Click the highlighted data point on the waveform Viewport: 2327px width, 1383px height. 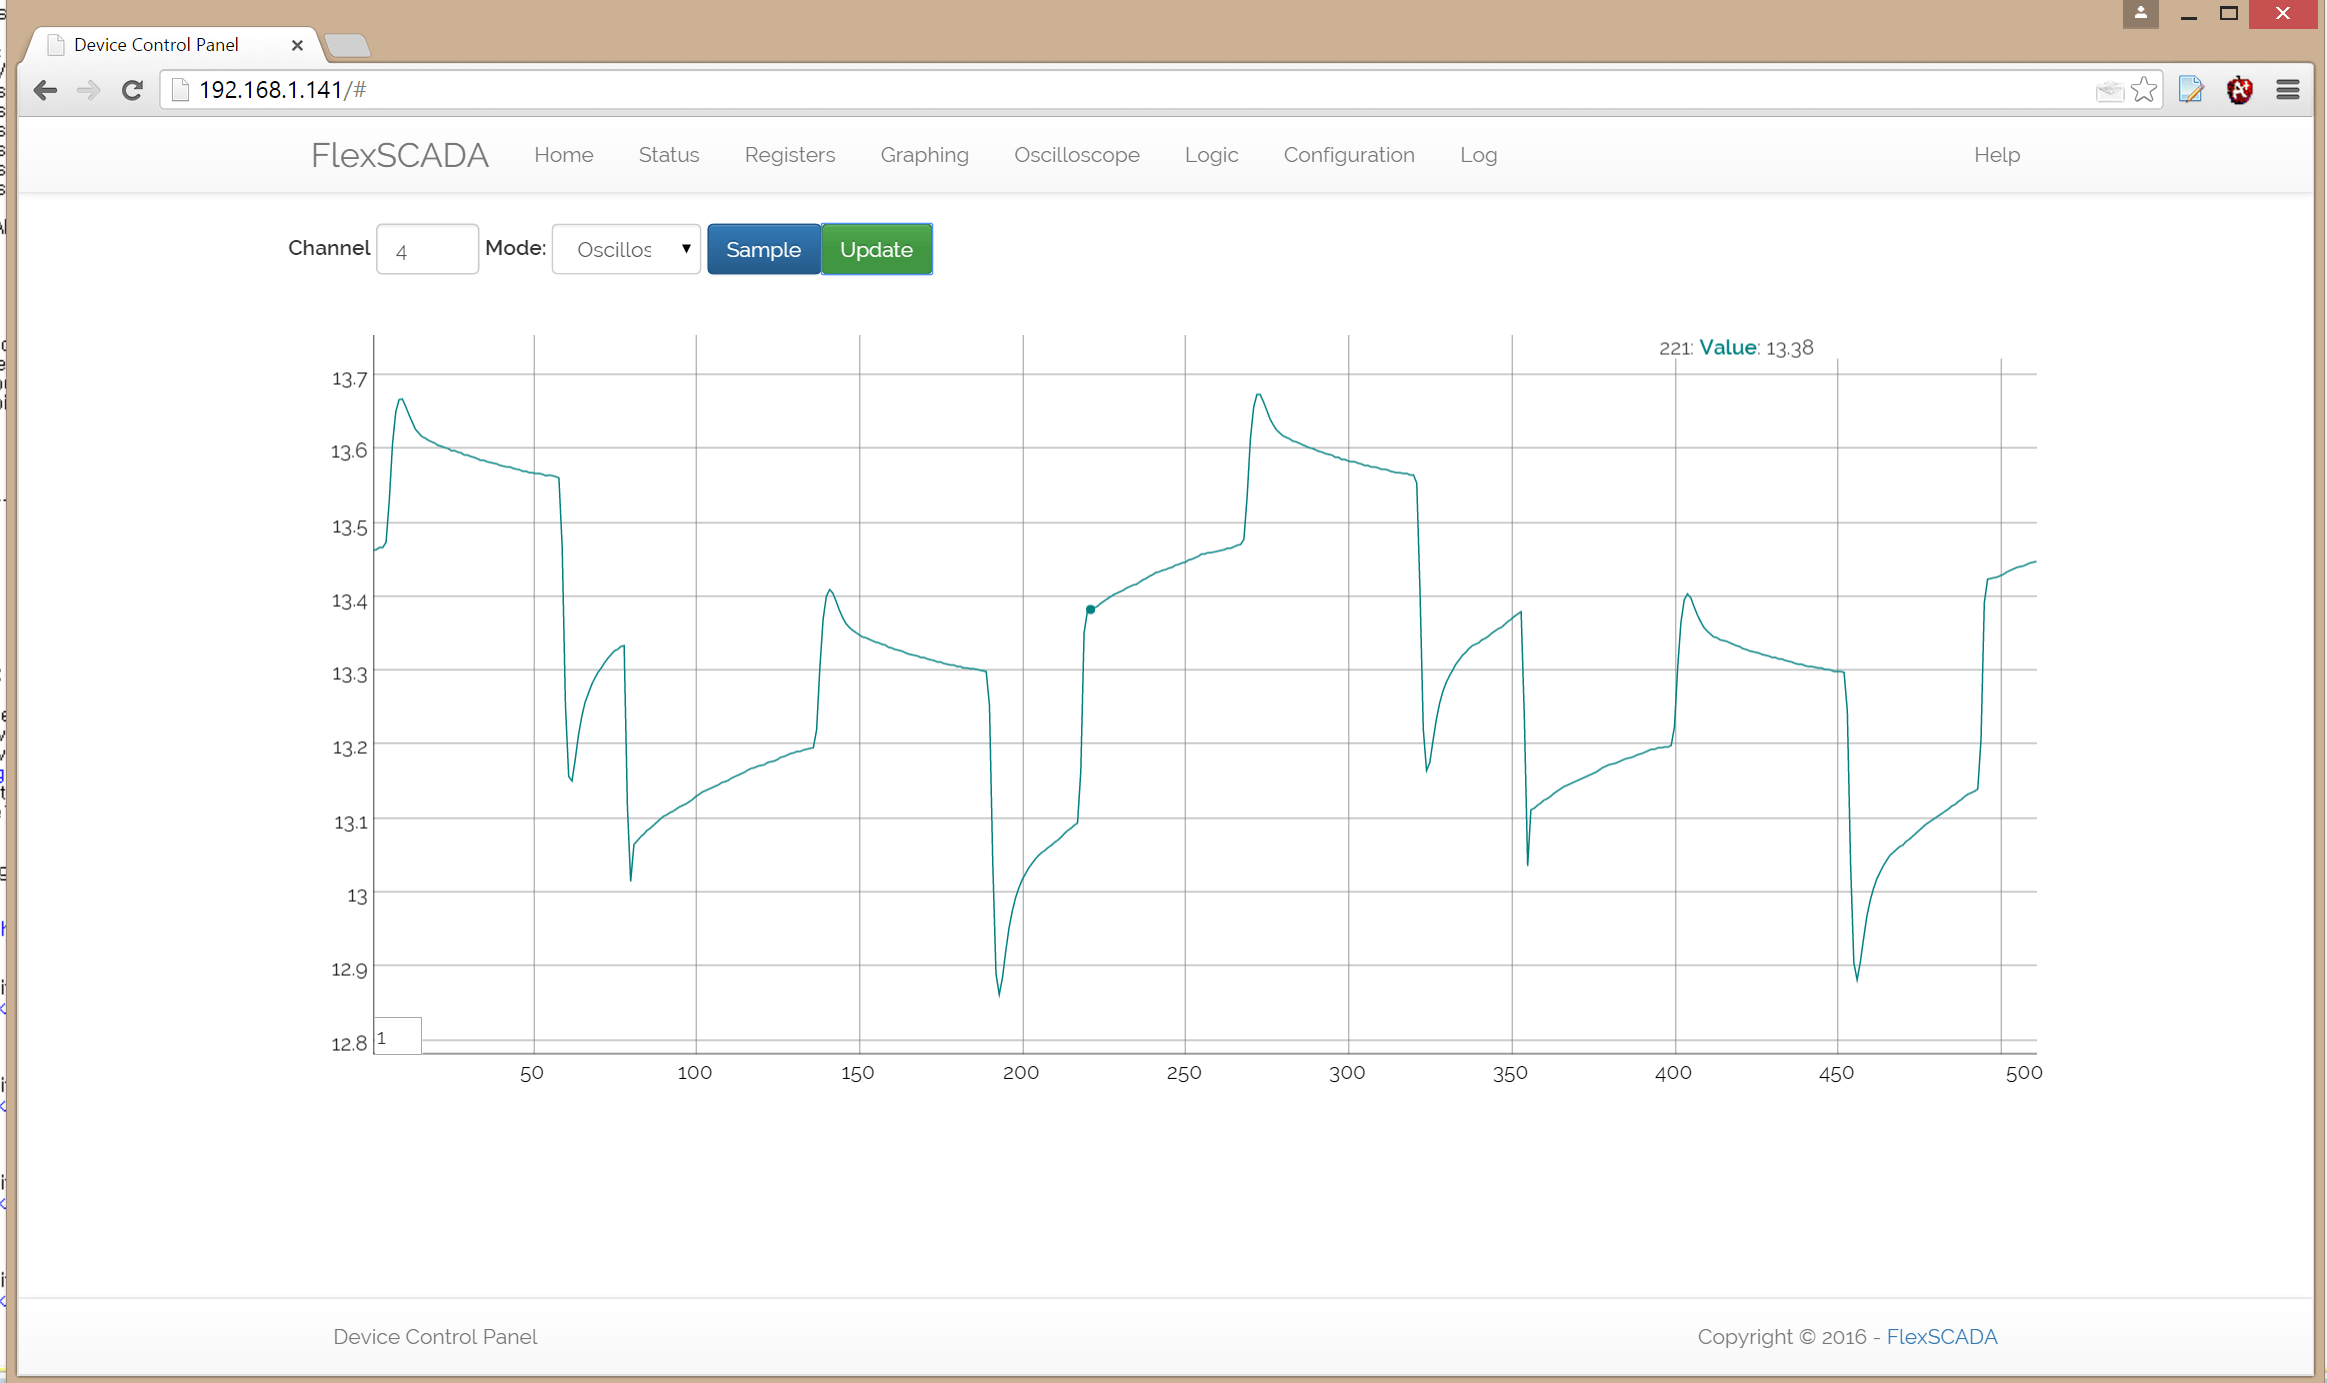tap(1090, 609)
